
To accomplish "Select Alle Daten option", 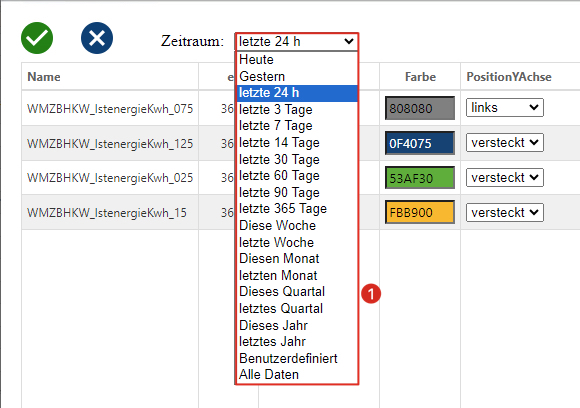I will (297, 375).
